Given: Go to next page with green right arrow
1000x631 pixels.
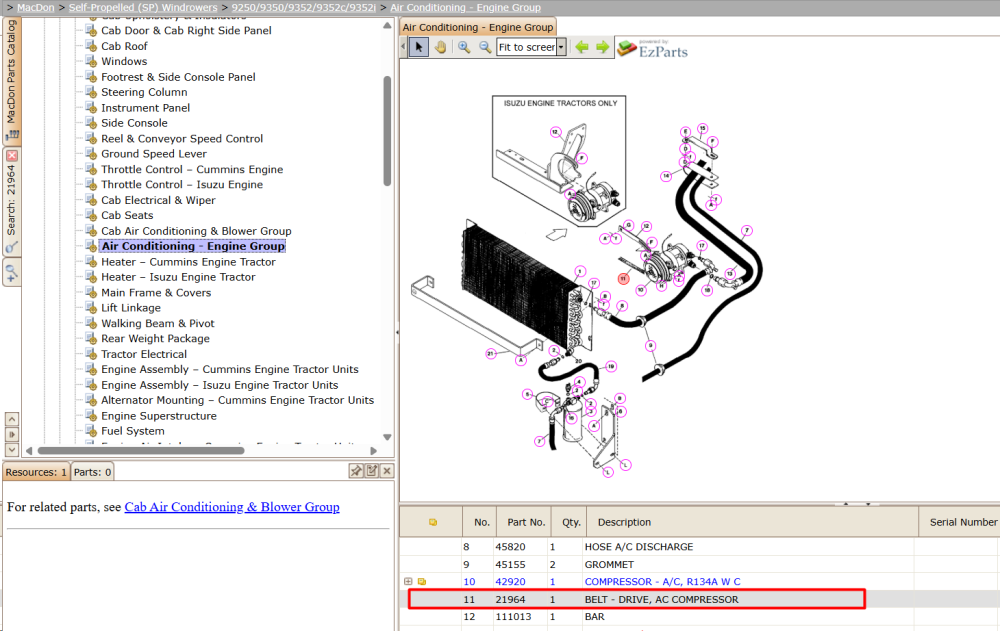Looking at the screenshot, I should [x=603, y=47].
